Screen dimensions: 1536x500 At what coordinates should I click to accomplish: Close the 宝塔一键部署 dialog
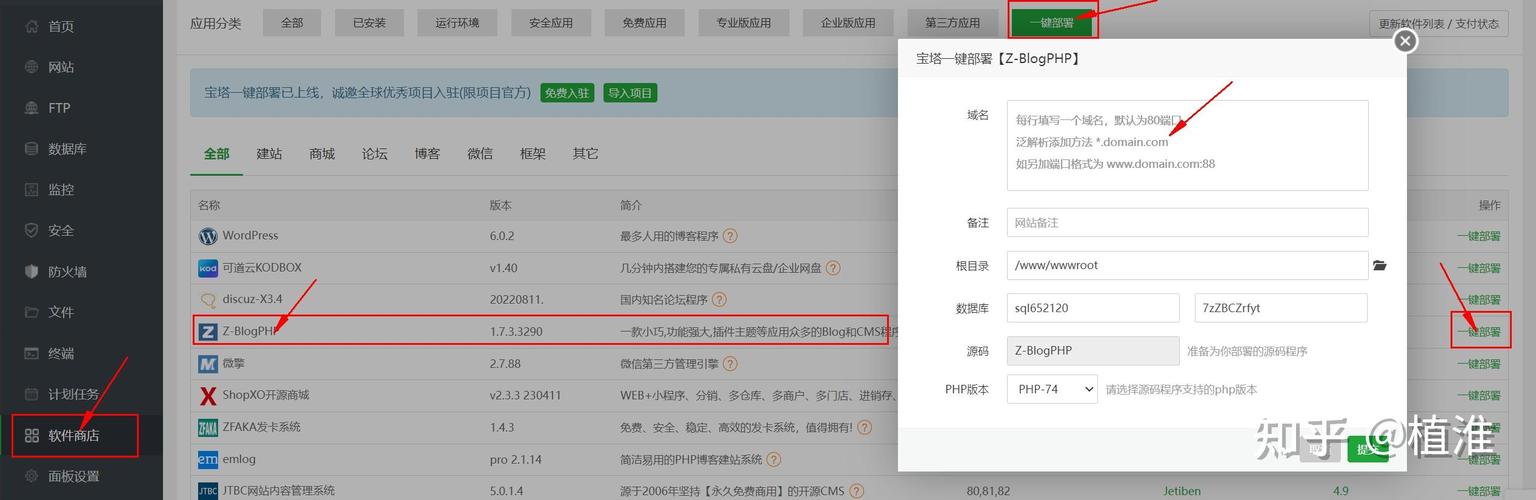click(x=1405, y=41)
